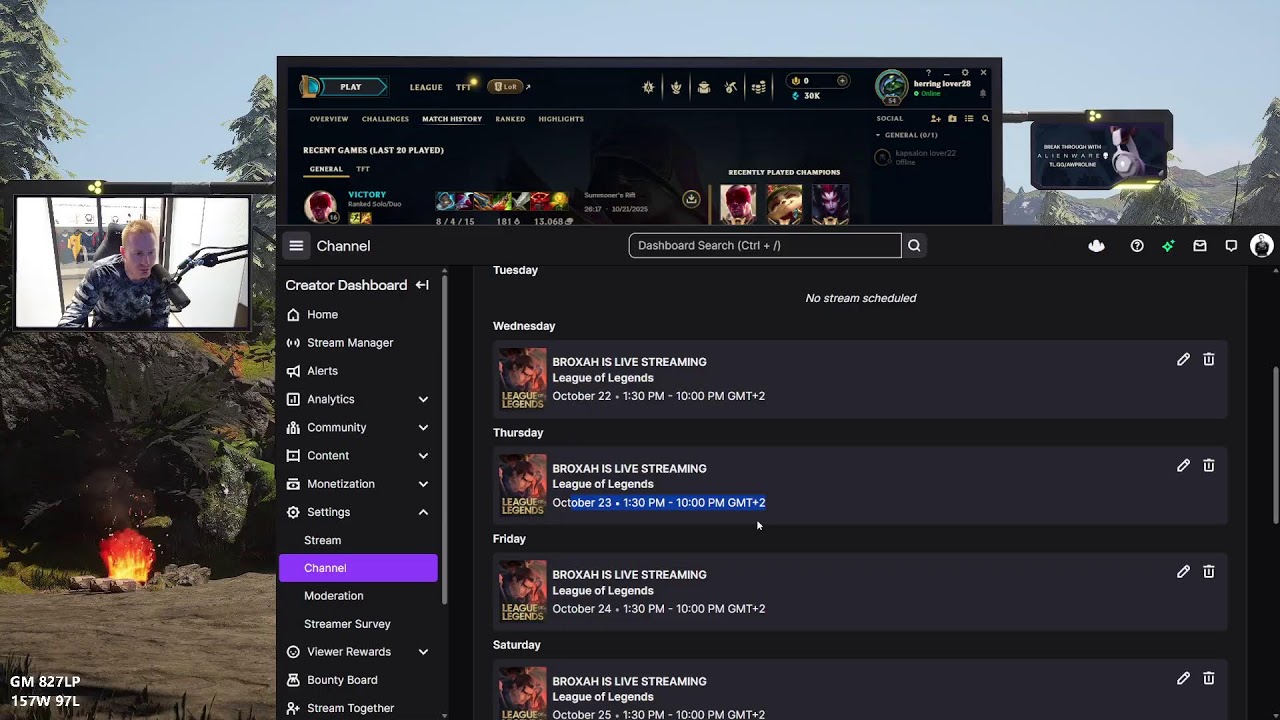Click the first recently played champion portrait
This screenshot has height=720, width=1280.
point(738,204)
